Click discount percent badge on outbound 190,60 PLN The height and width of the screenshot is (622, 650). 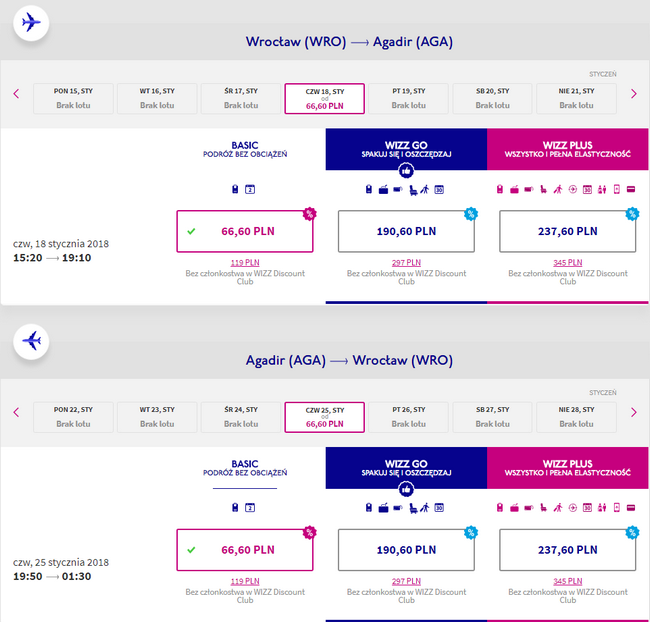pyautogui.click(x=471, y=214)
